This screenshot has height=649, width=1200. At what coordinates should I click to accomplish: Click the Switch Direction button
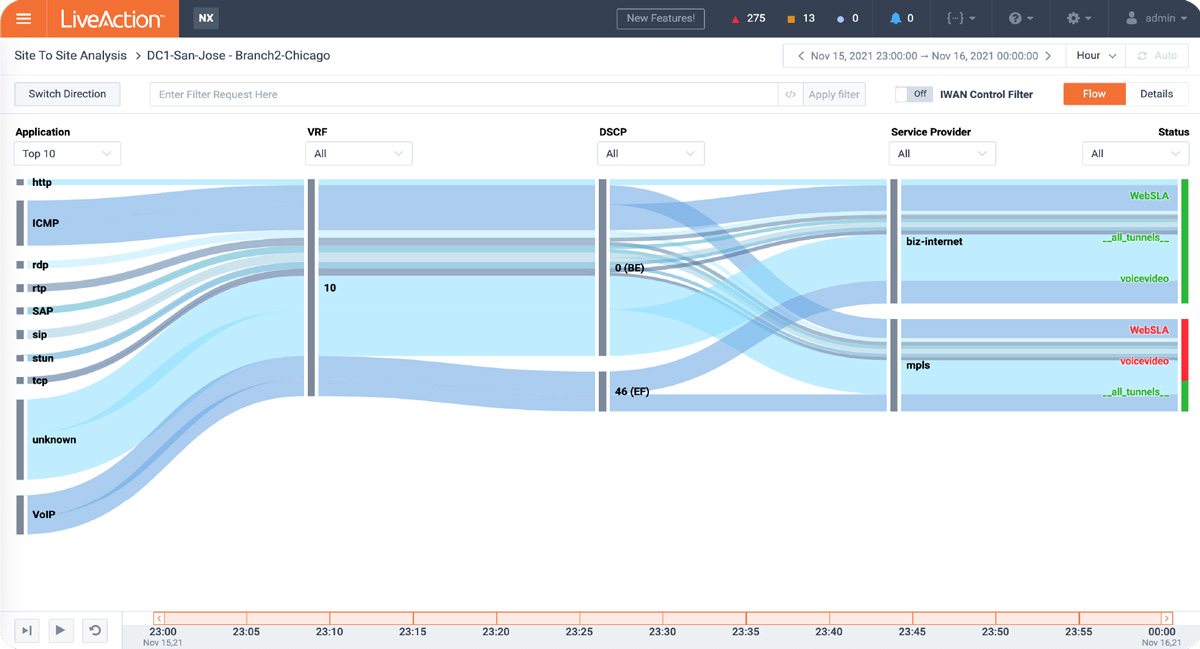pos(67,94)
